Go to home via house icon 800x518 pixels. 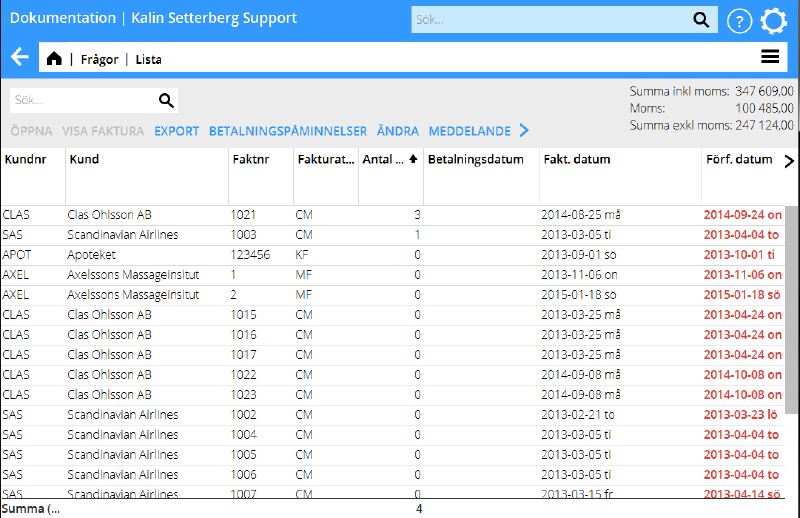(x=54, y=59)
